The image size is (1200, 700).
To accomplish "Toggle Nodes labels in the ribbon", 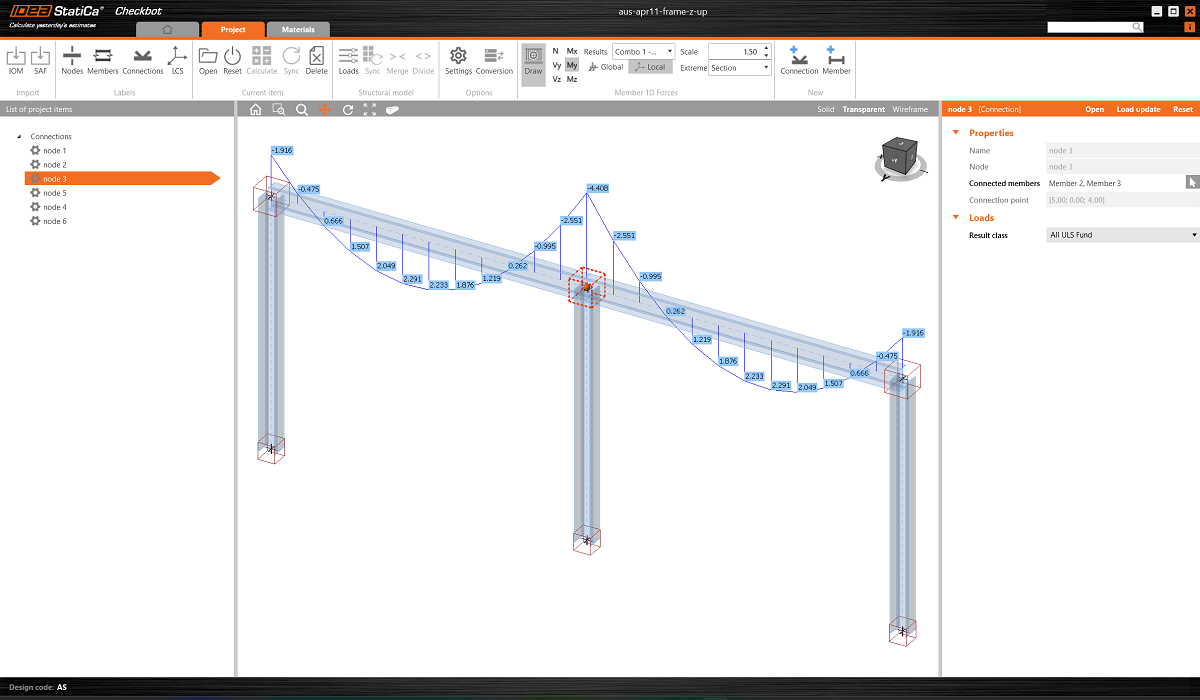I will (x=72, y=59).
